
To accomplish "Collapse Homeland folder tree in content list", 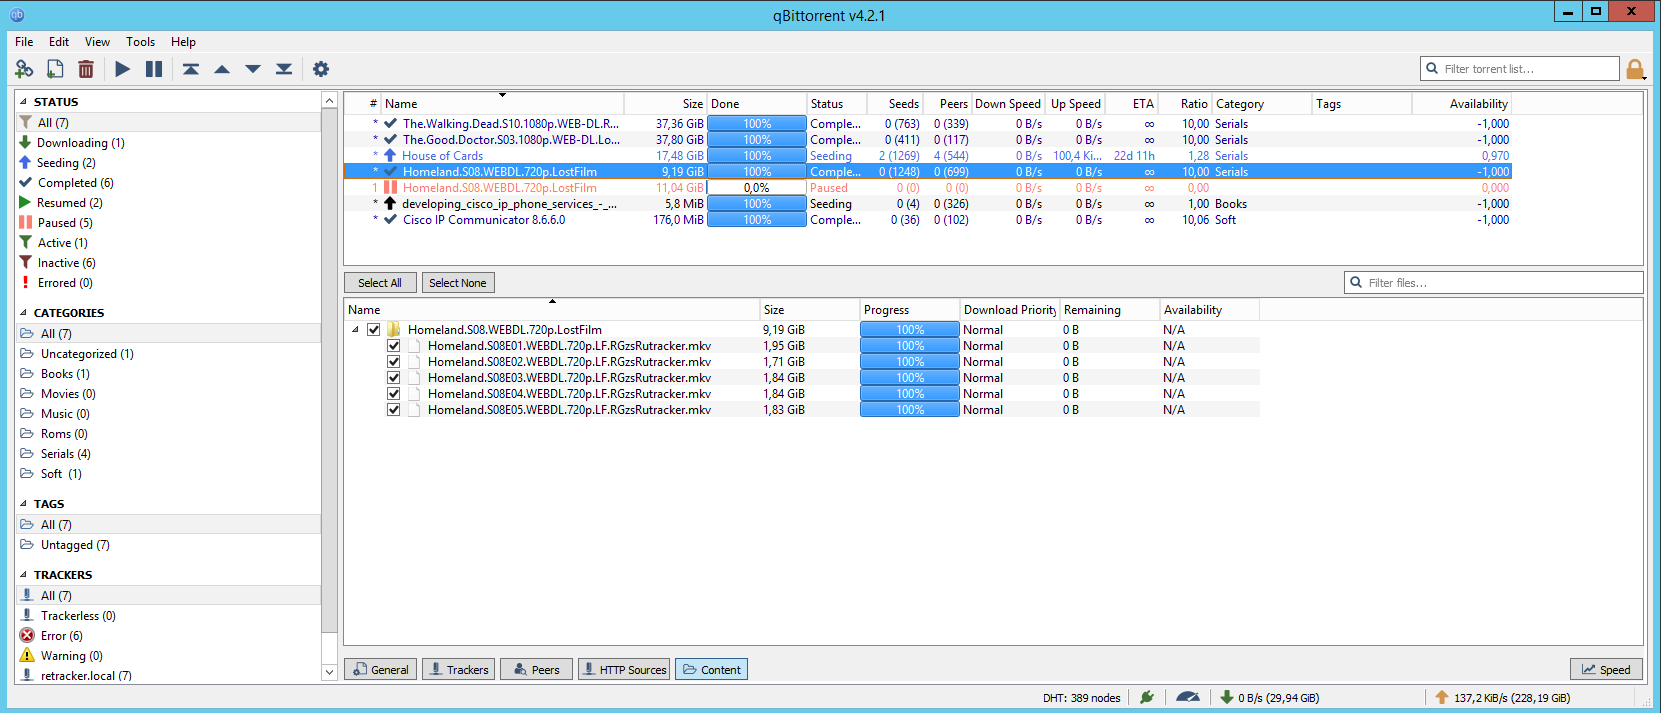I will [355, 330].
